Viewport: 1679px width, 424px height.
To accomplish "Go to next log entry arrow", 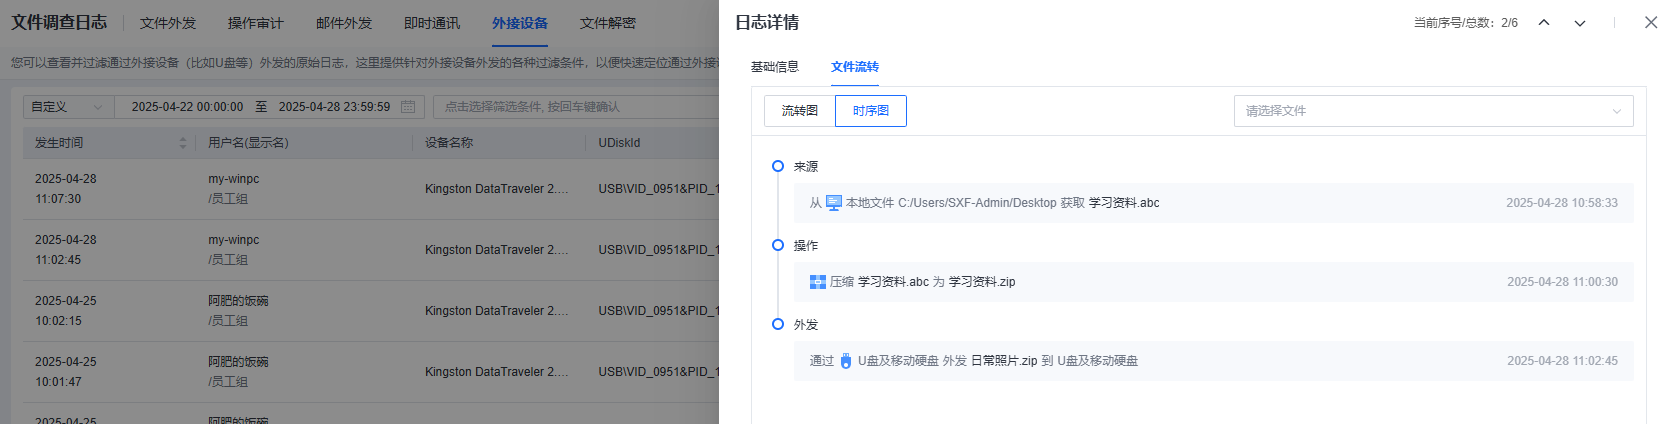I will click(1580, 23).
